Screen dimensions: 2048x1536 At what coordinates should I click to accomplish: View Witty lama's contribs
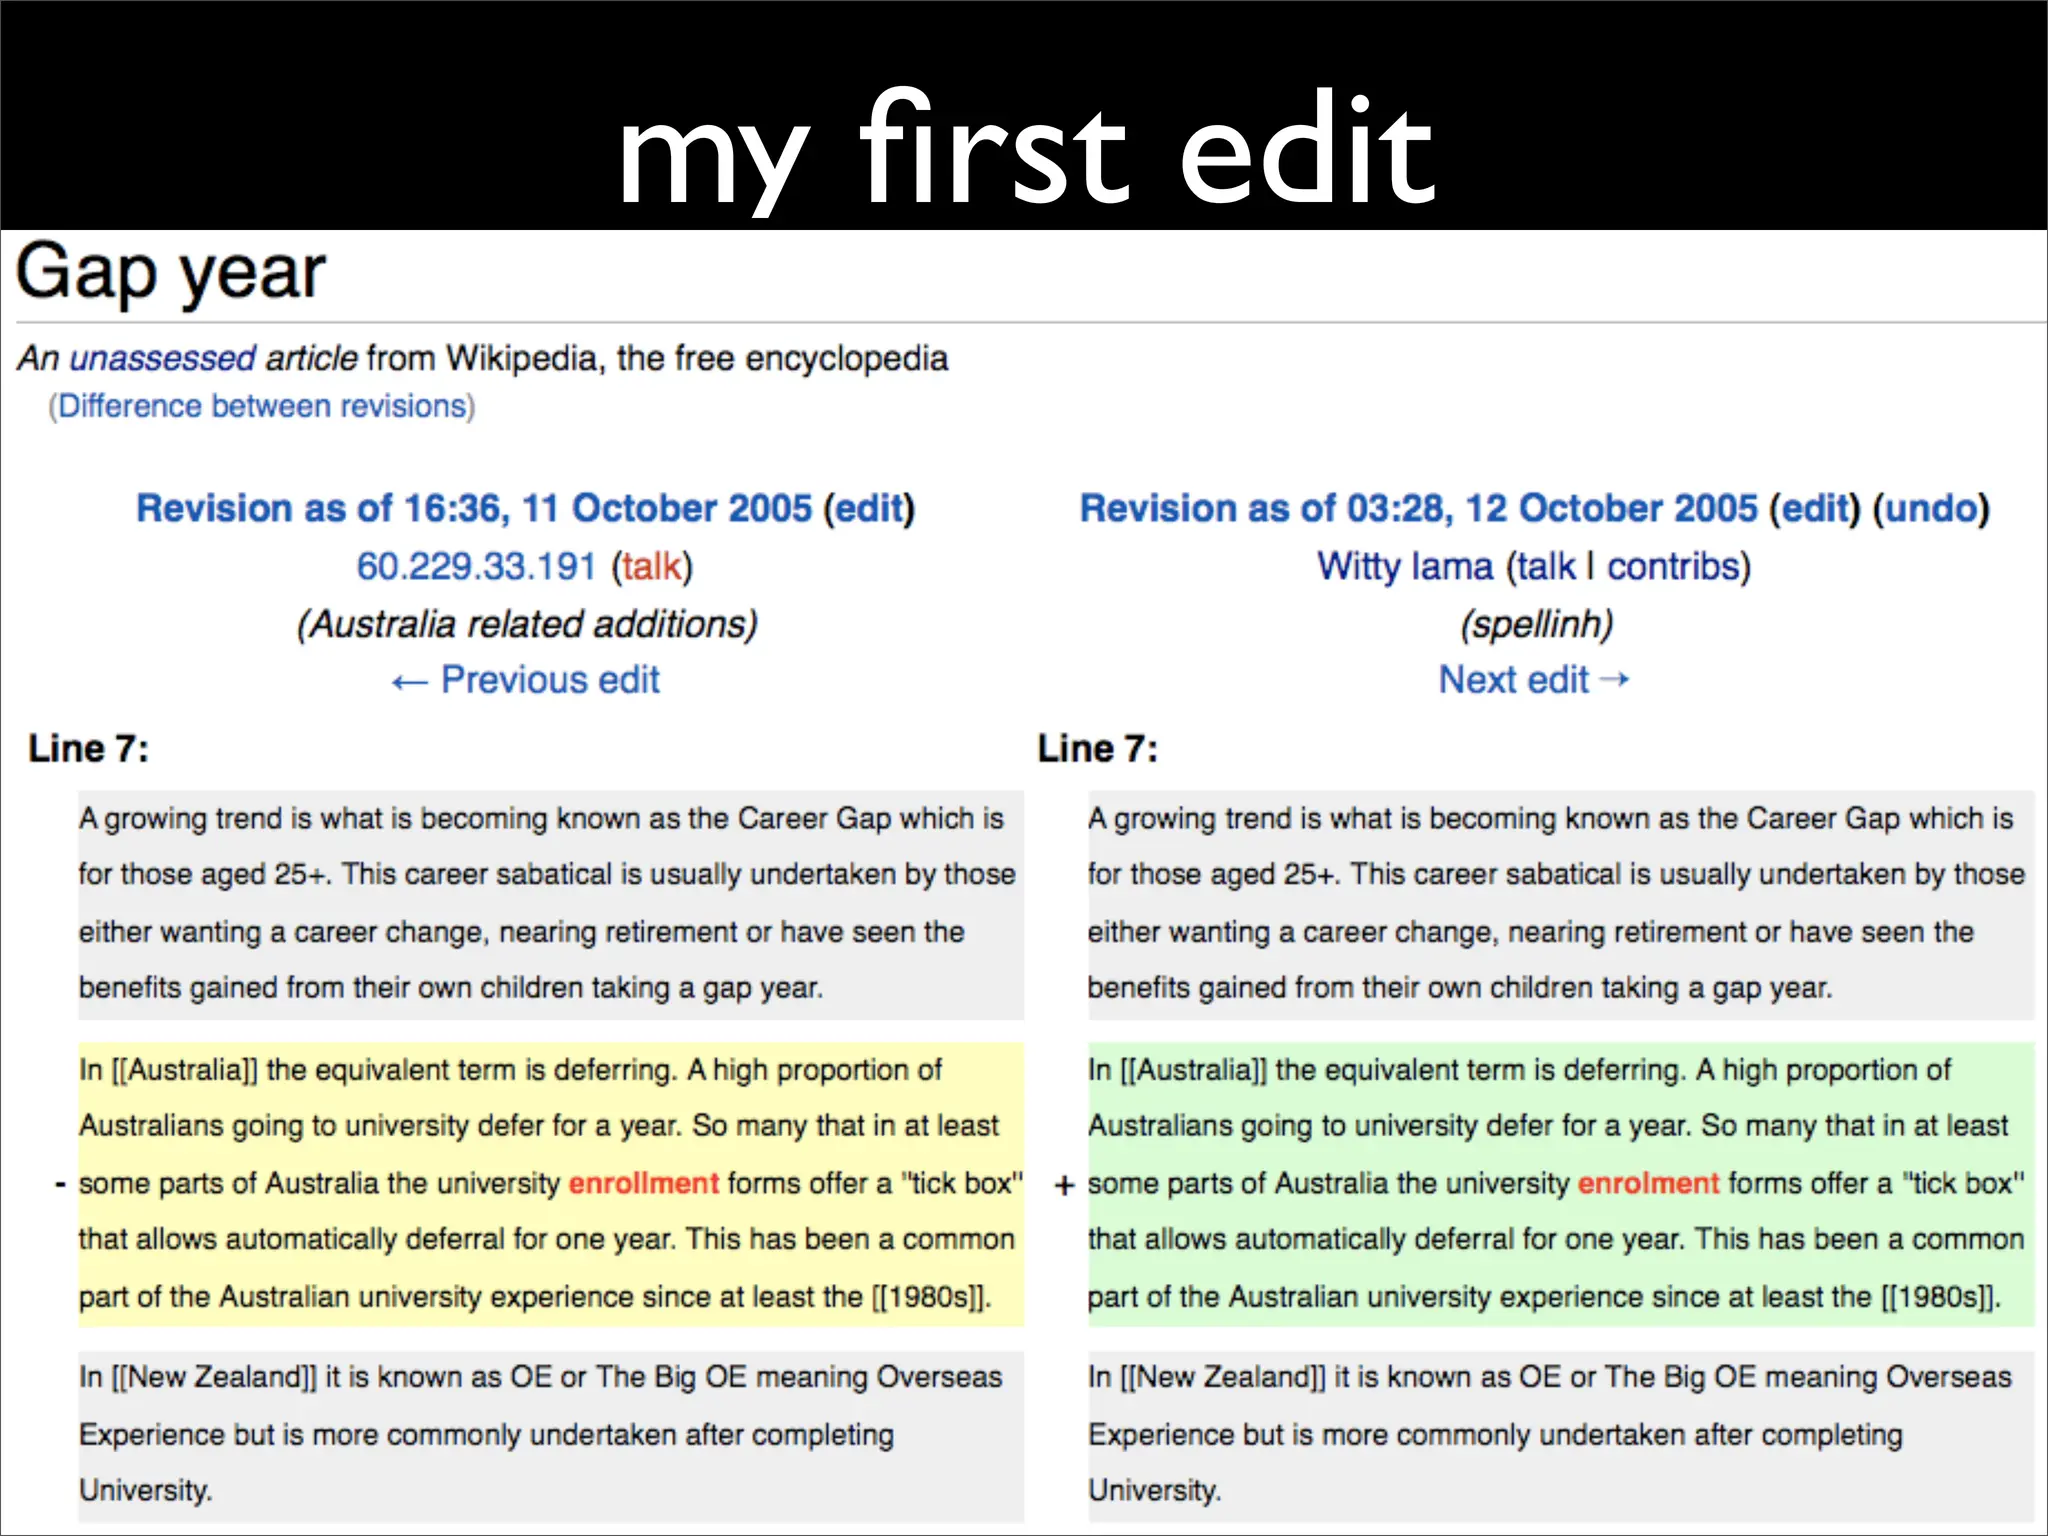[1673, 566]
